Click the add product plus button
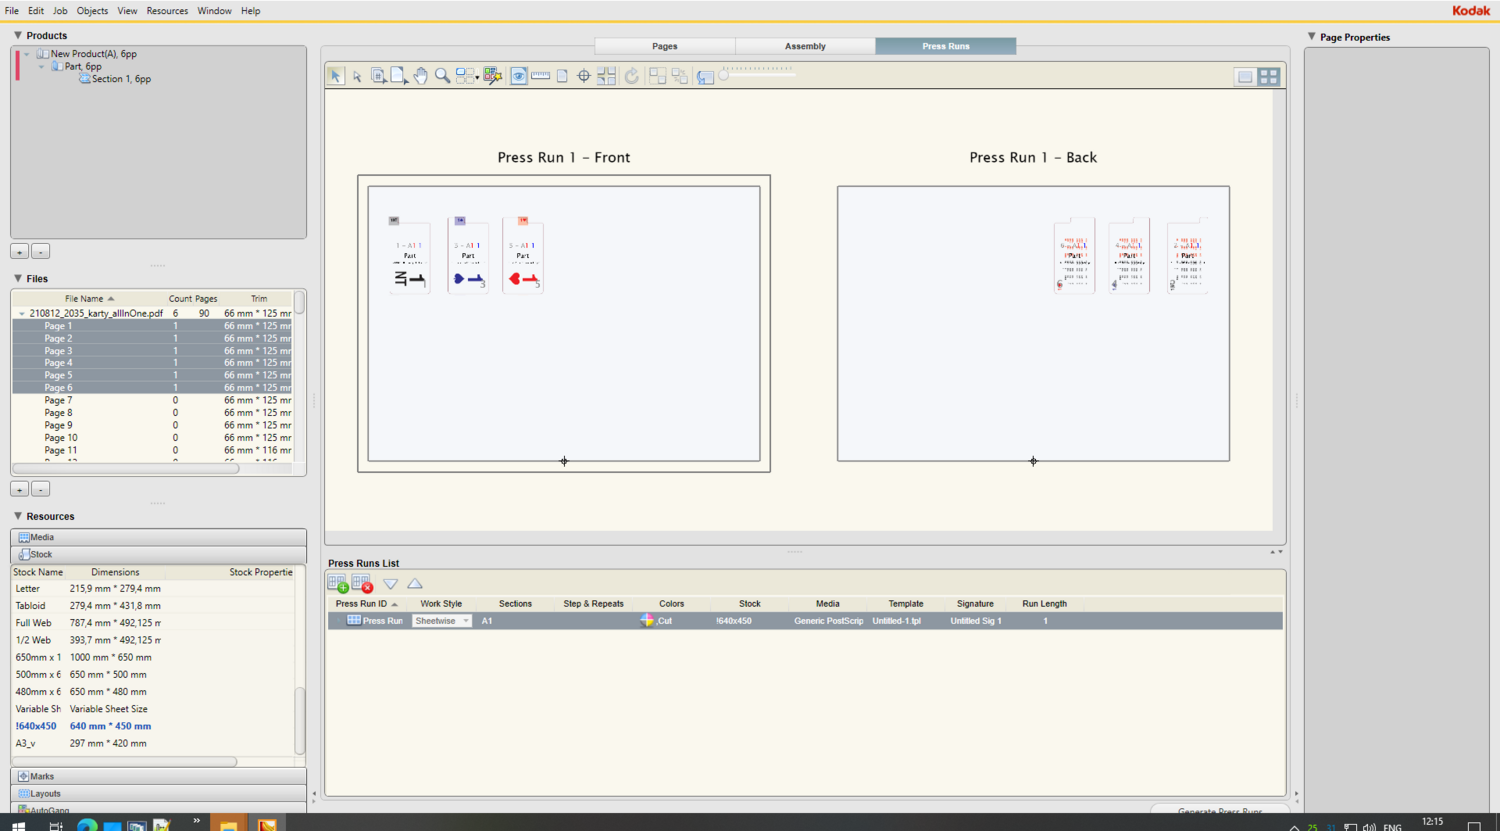 tap(19, 252)
